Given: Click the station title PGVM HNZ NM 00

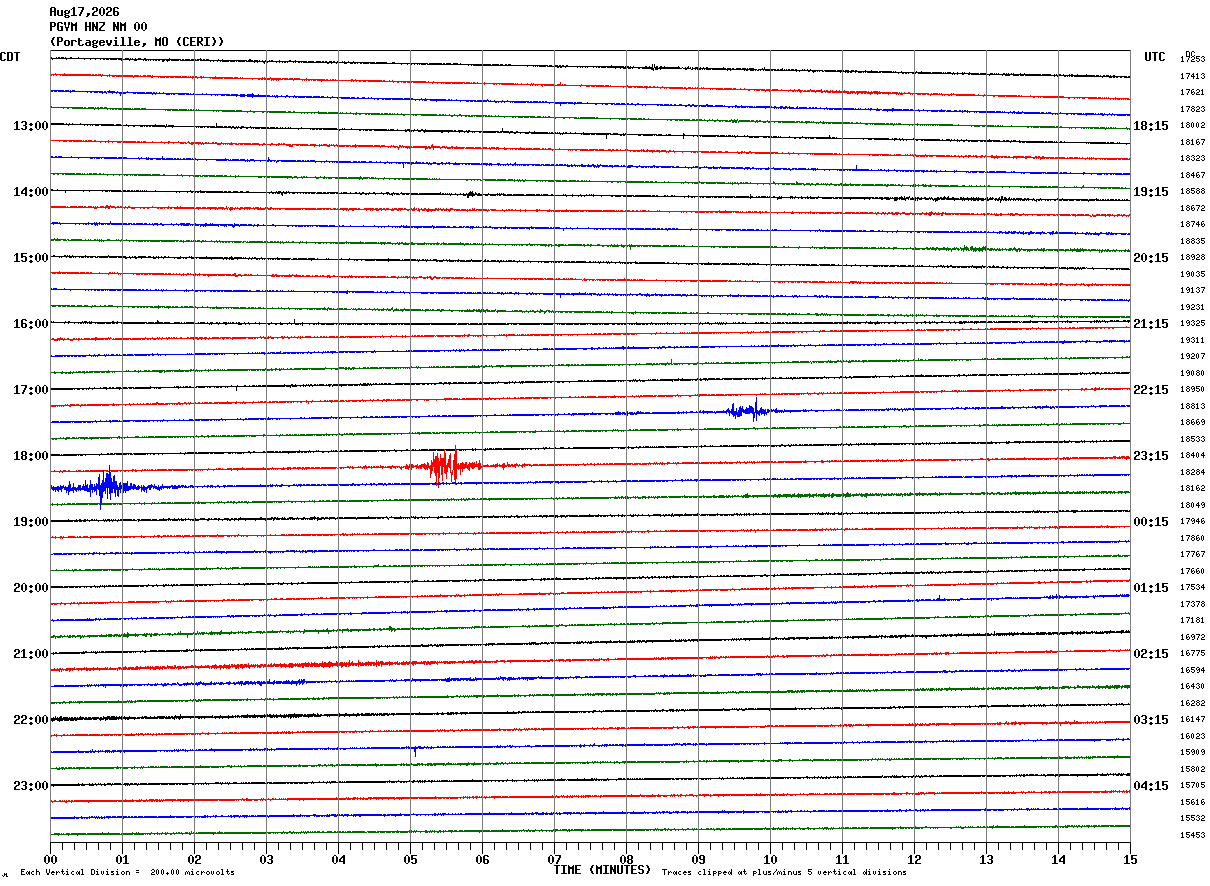Looking at the screenshot, I should [98, 27].
